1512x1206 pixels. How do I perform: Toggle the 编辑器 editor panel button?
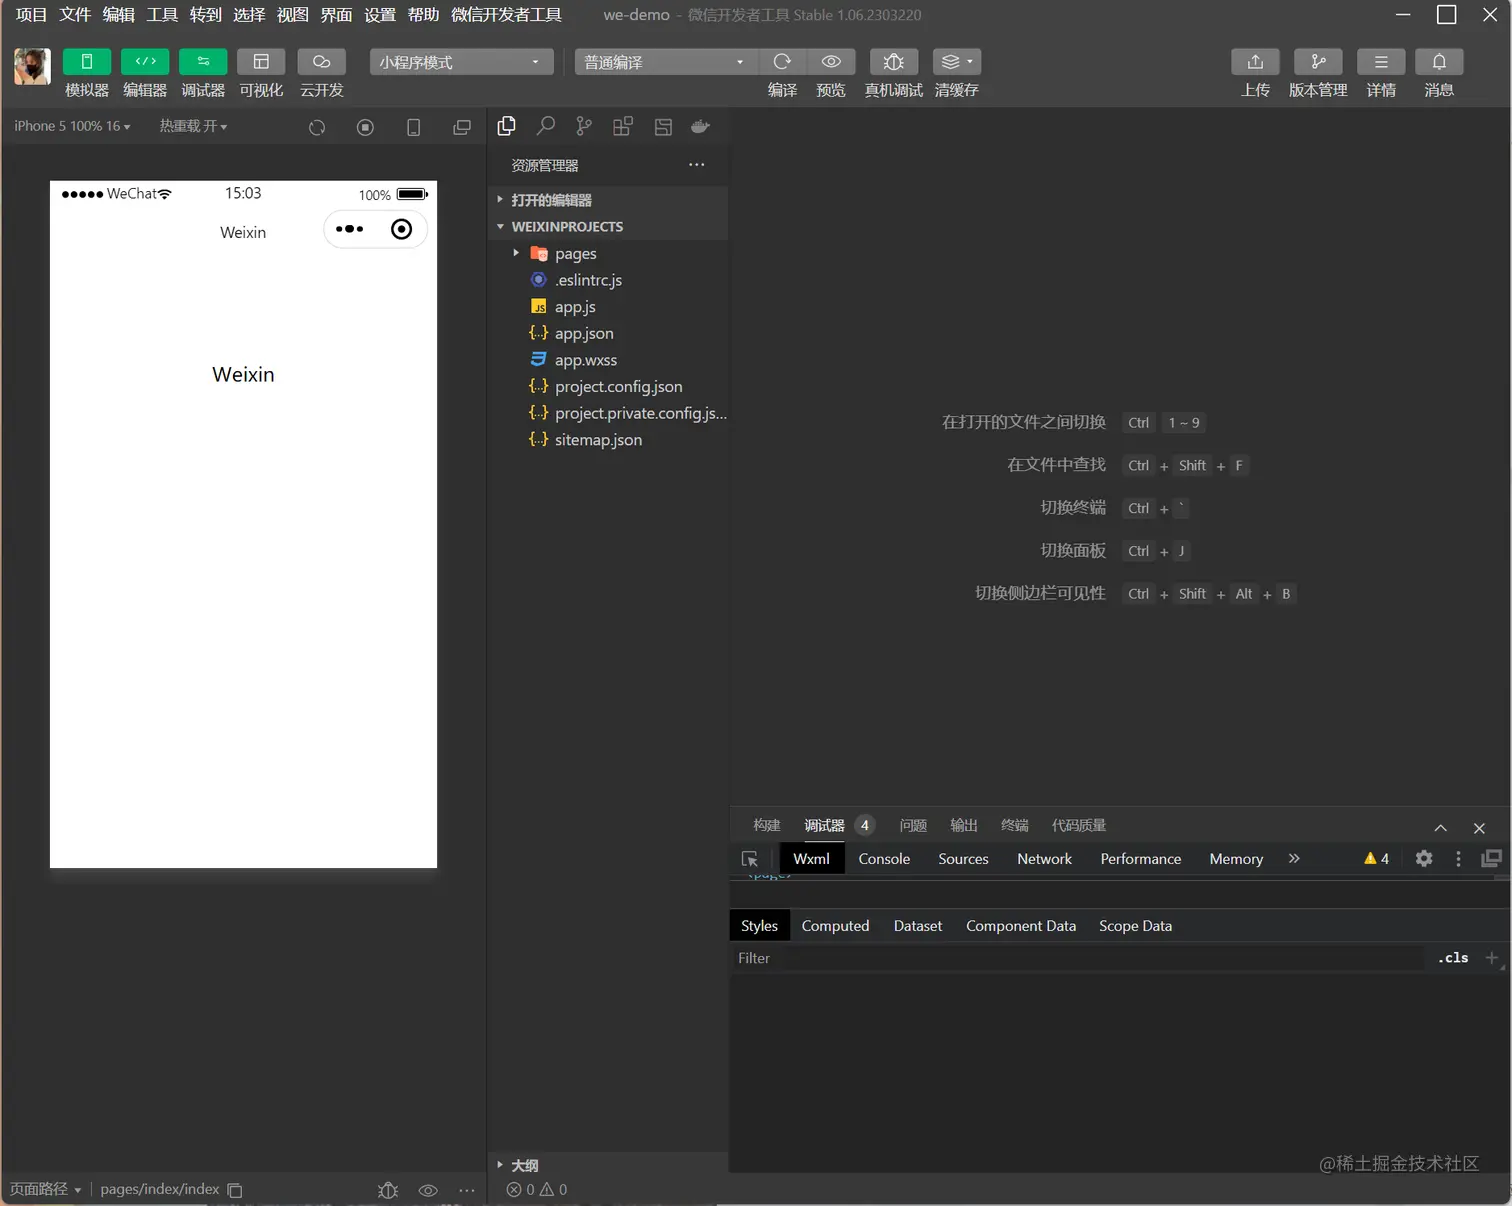click(x=145, y=62)
